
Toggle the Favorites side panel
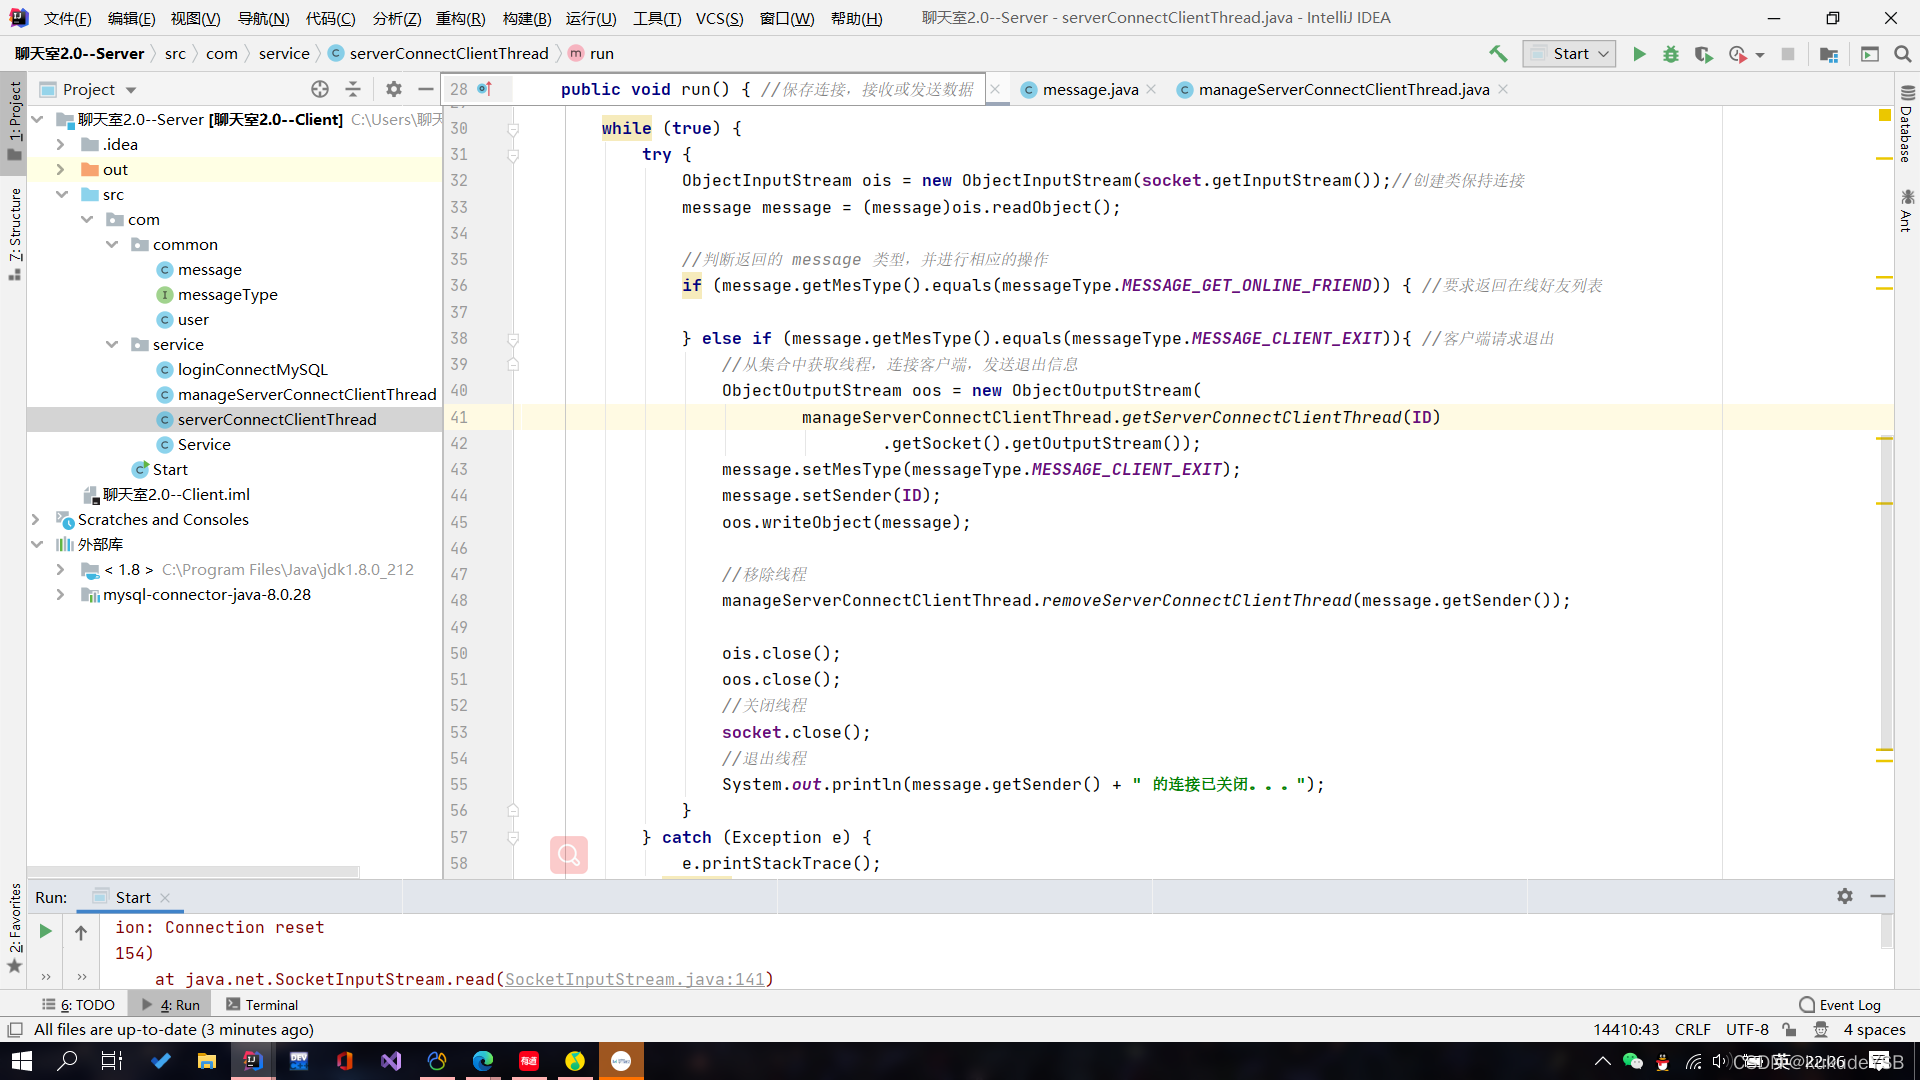[x=15, y=925]
